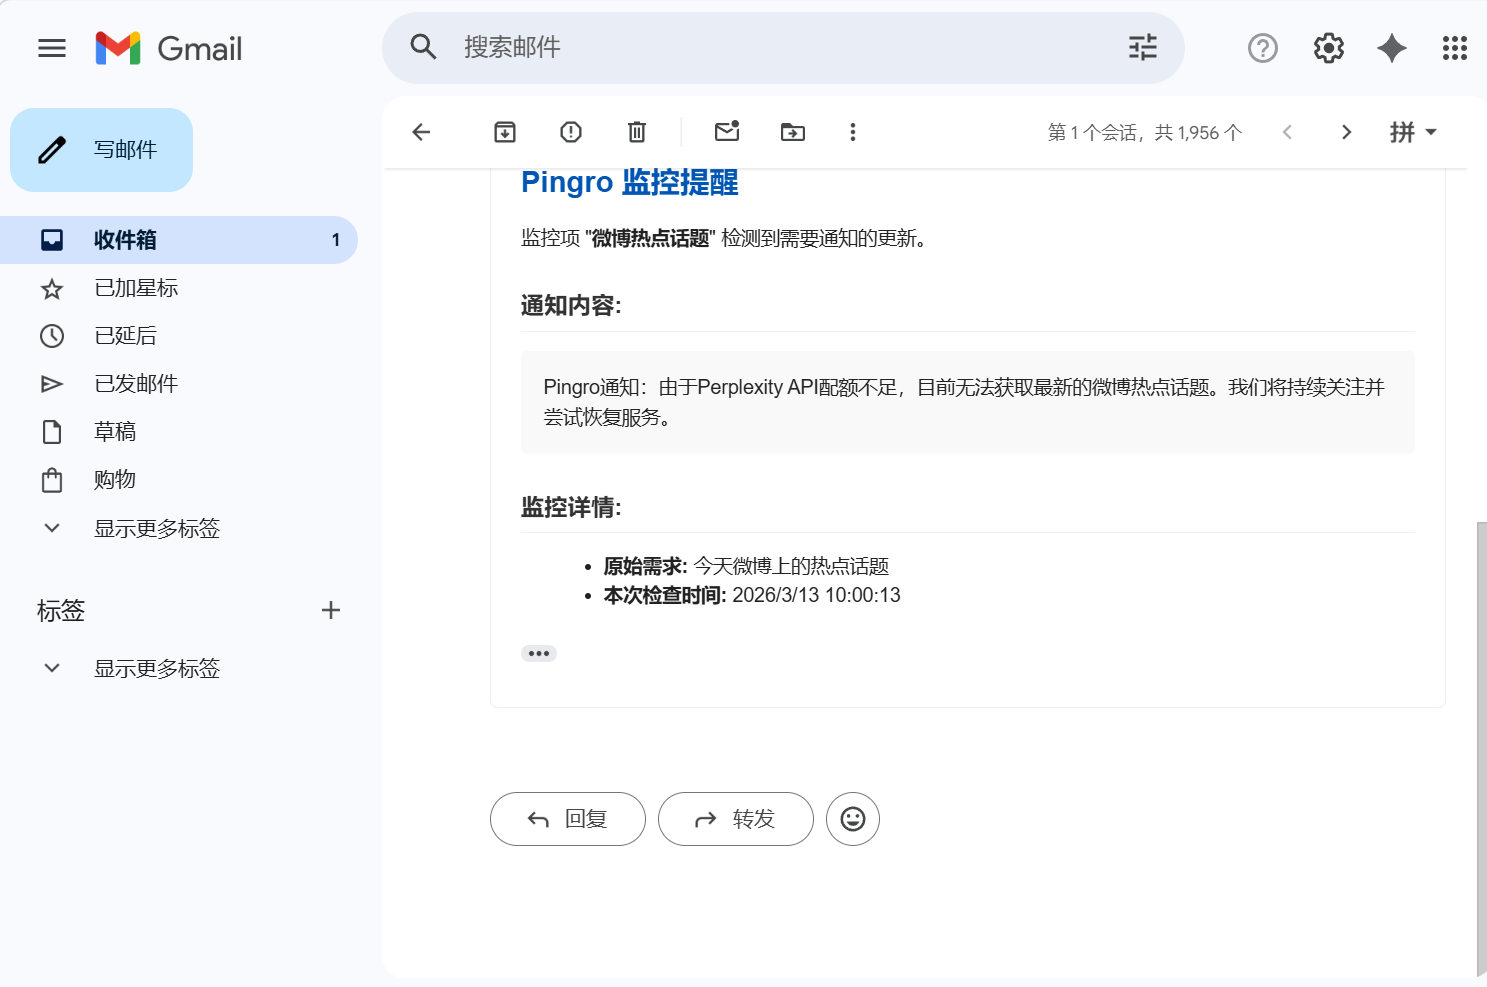Mark the email as unread
1487x987 pixels.
click(727, 131)
